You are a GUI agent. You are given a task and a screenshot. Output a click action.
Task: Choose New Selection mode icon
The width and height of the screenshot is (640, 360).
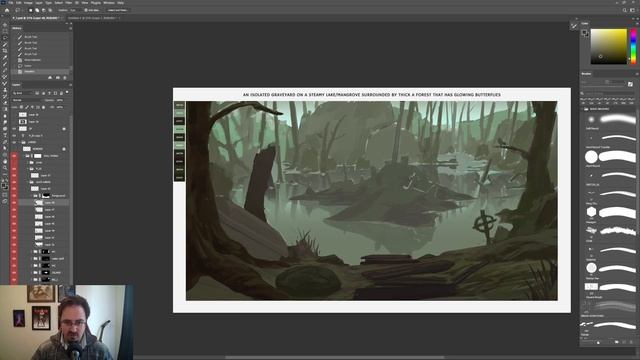[31, 10]
